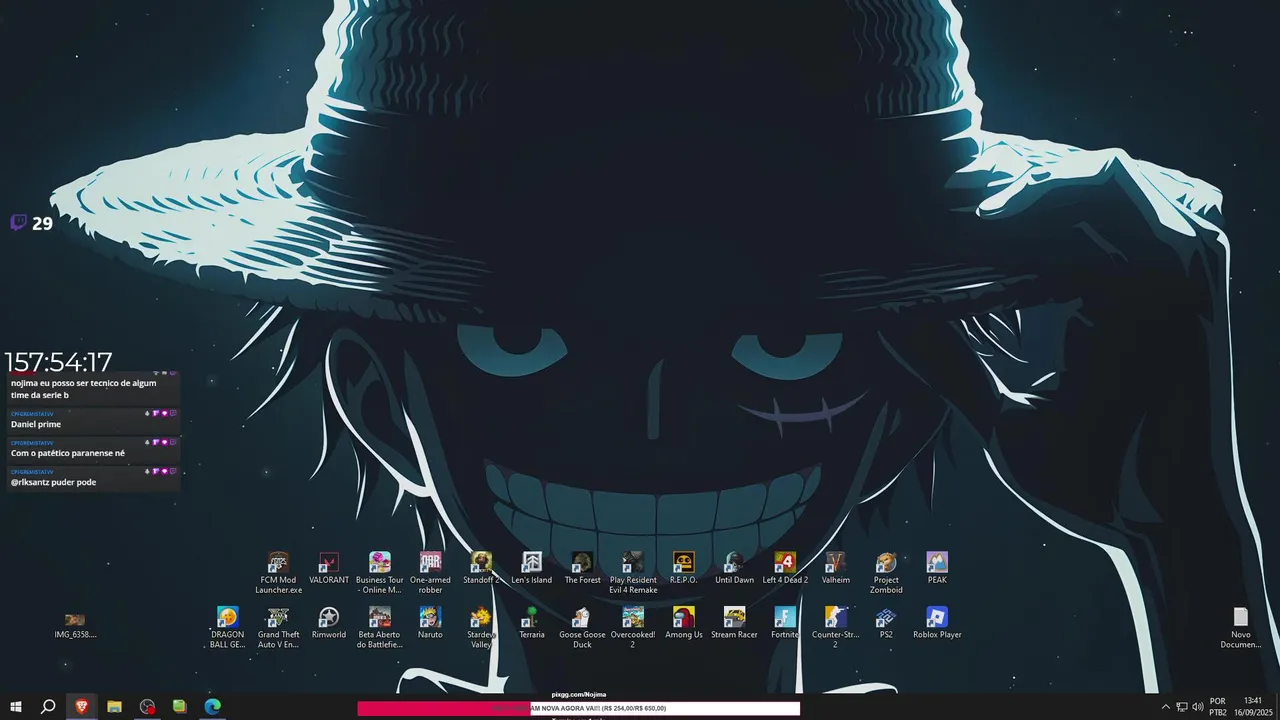Select the Overcooked! 2 shortcut

(x=633, y=627)
